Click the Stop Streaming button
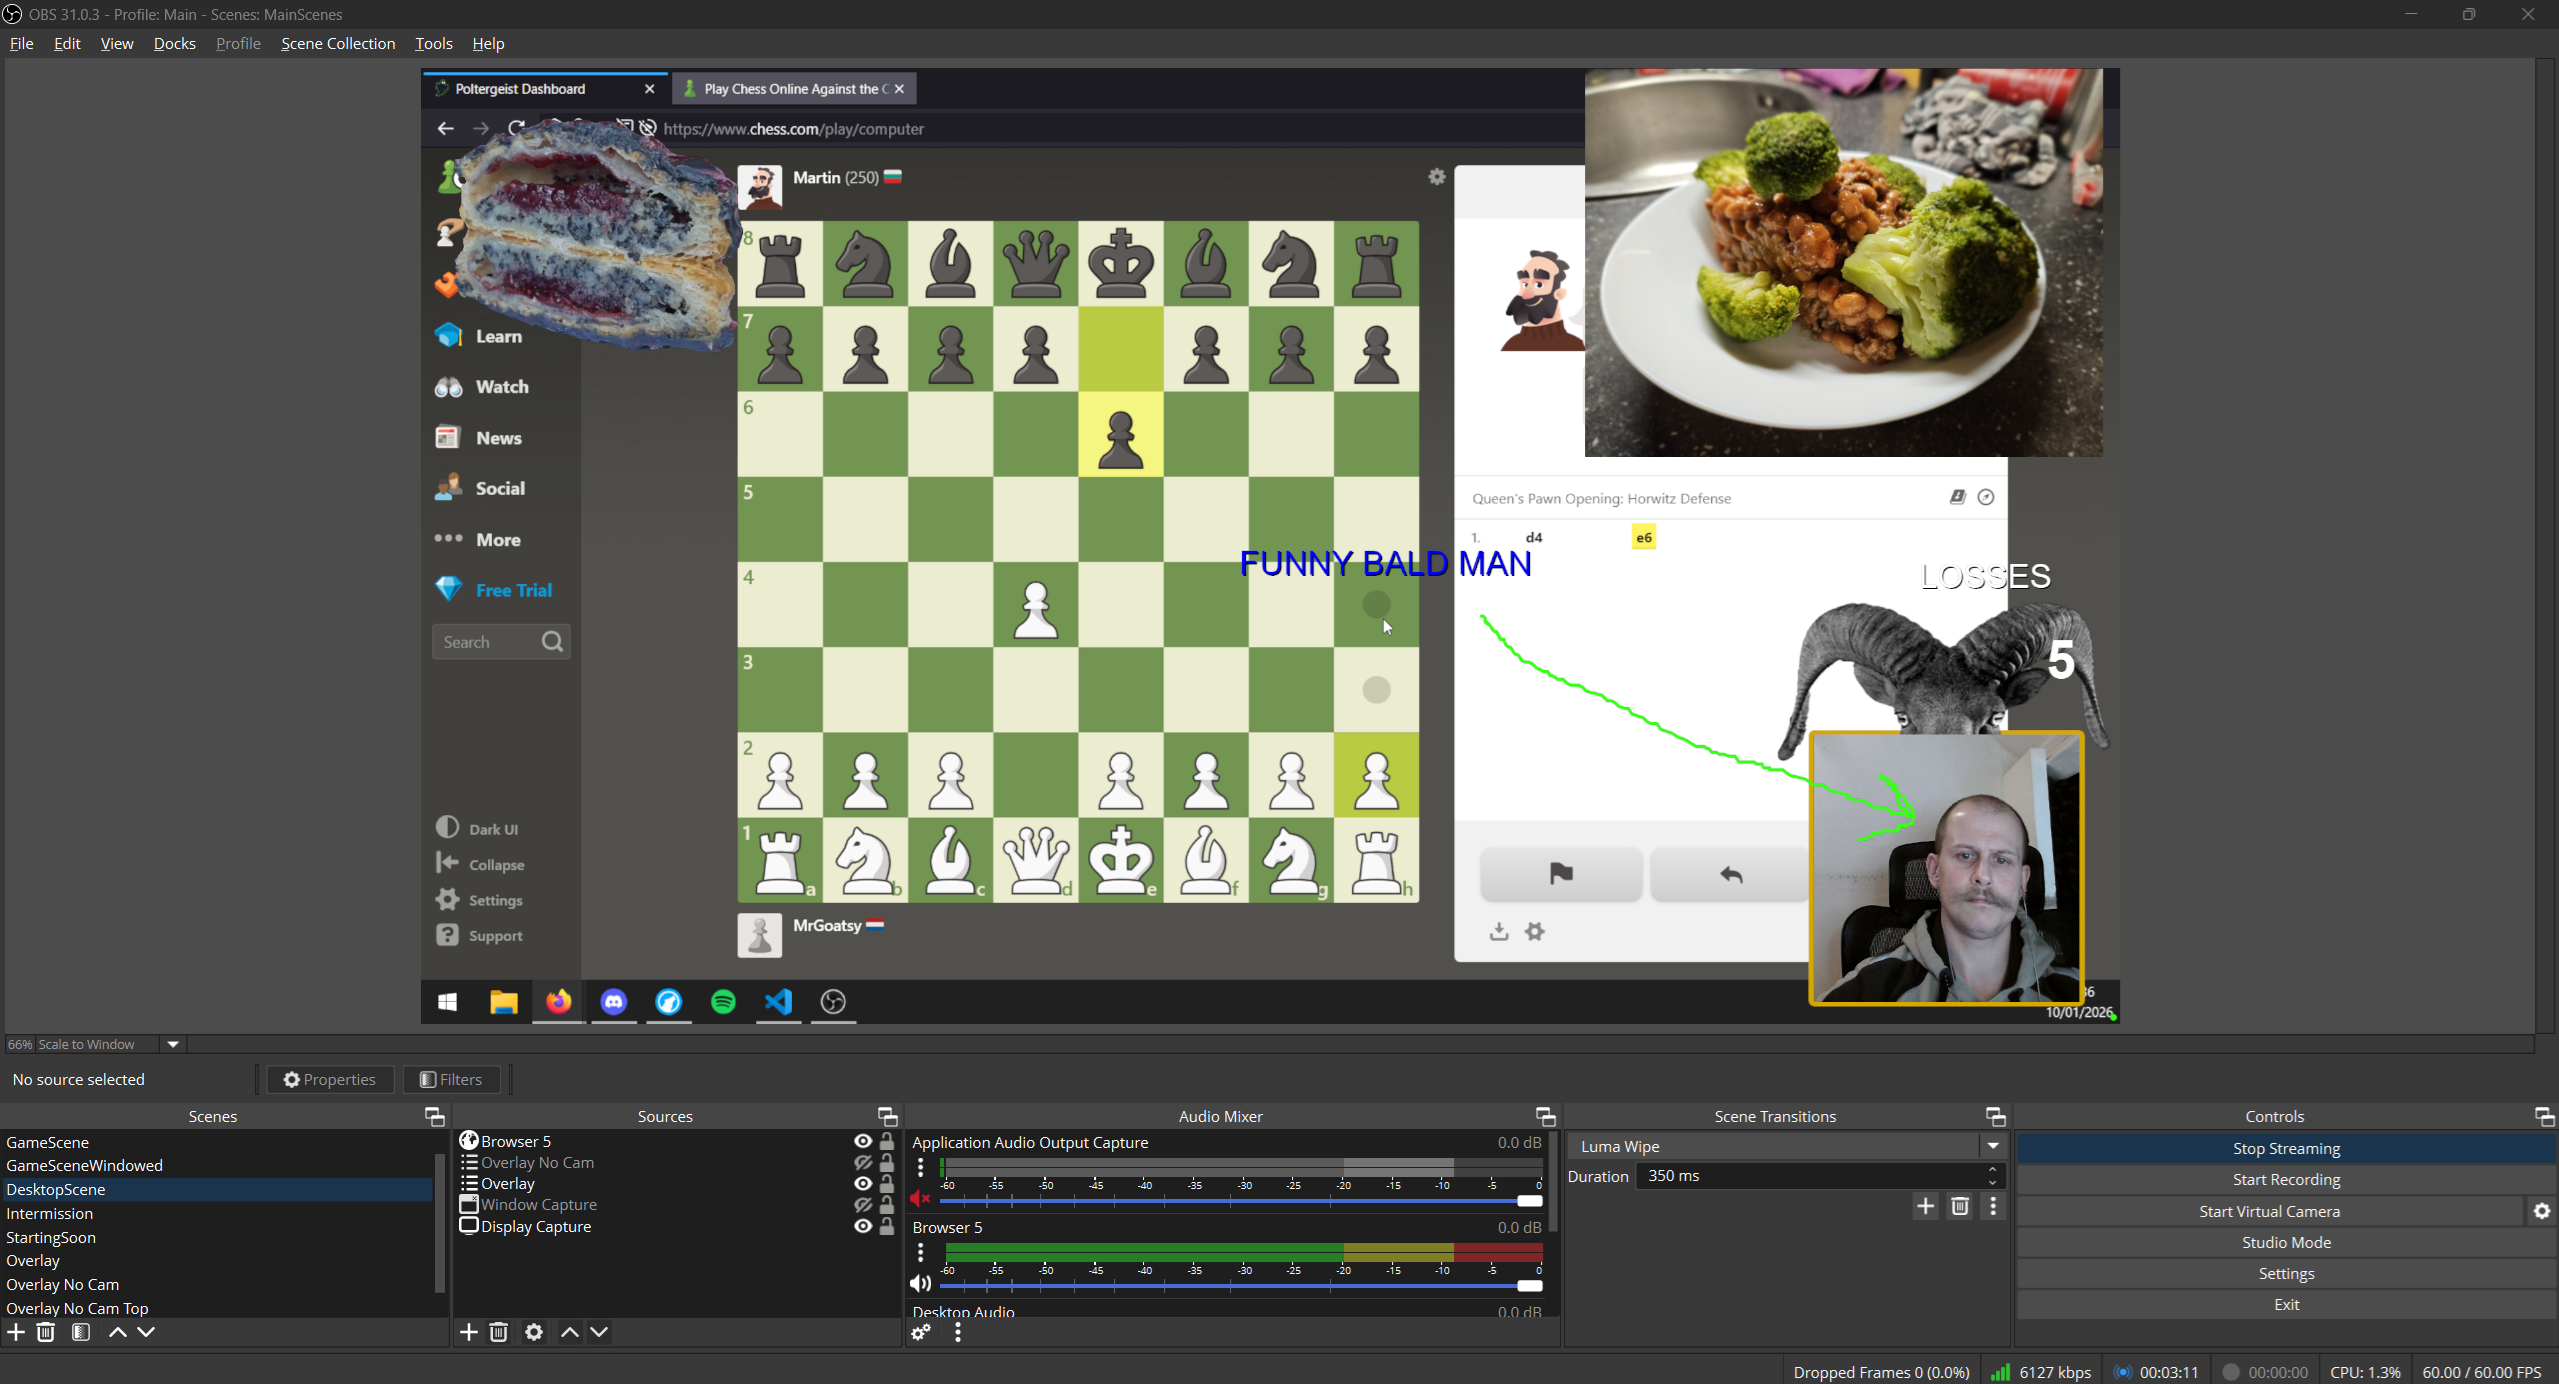The width and height of the screenshot is (2559, 1384). [2285, 1147]
